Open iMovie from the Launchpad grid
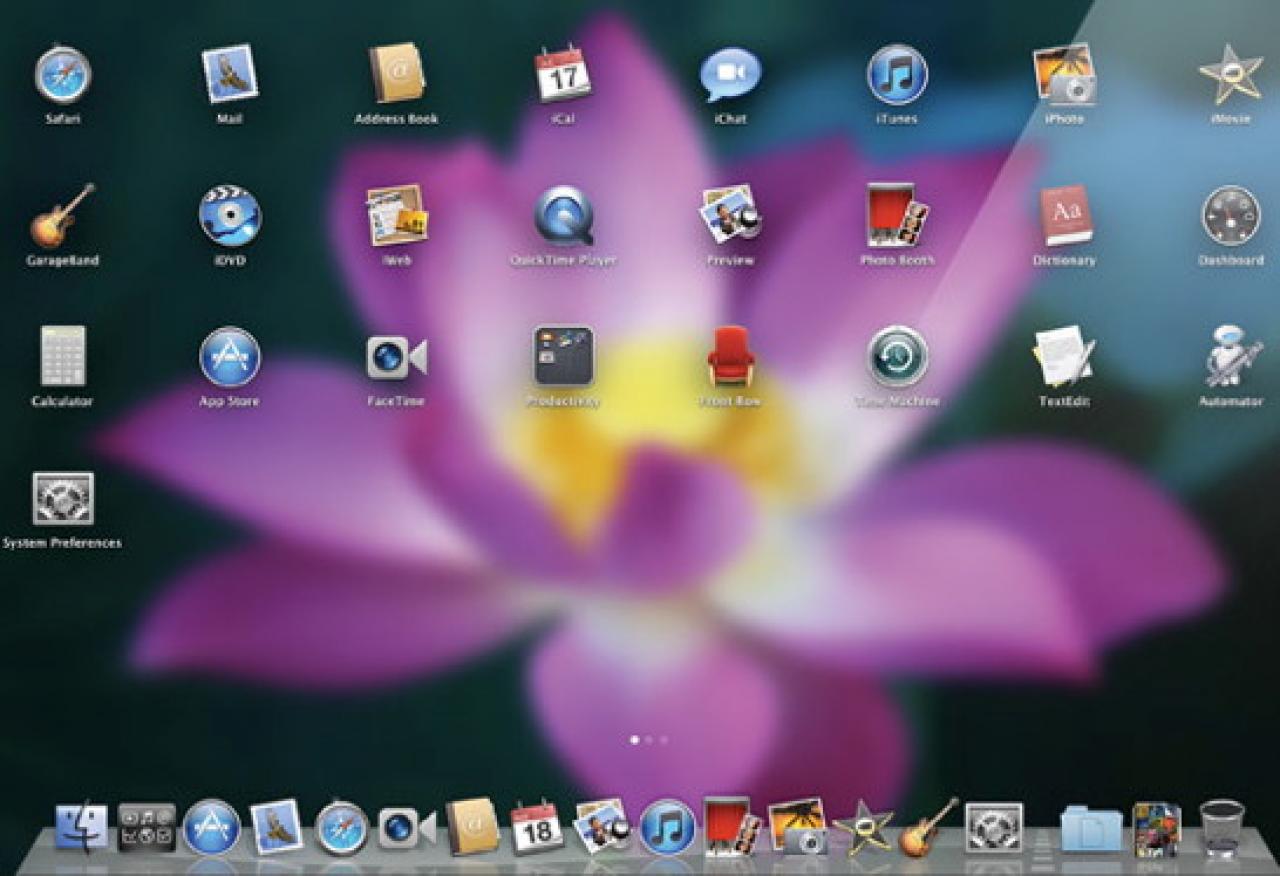The image size is (1280, 876). [x=1231, y=75]
